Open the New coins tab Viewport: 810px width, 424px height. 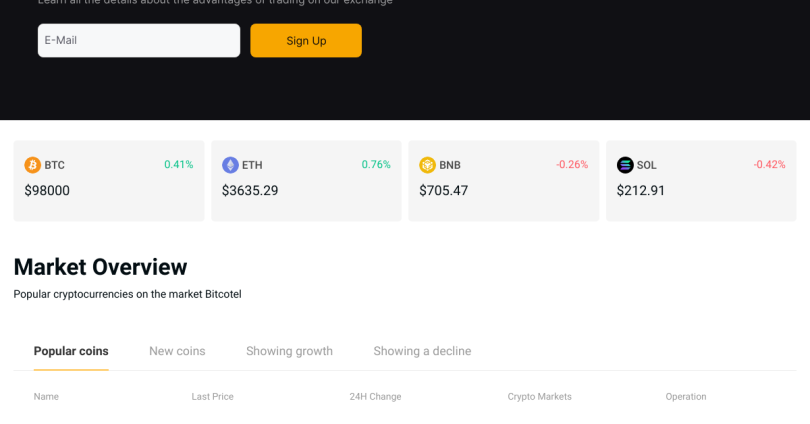click(177, 351)
